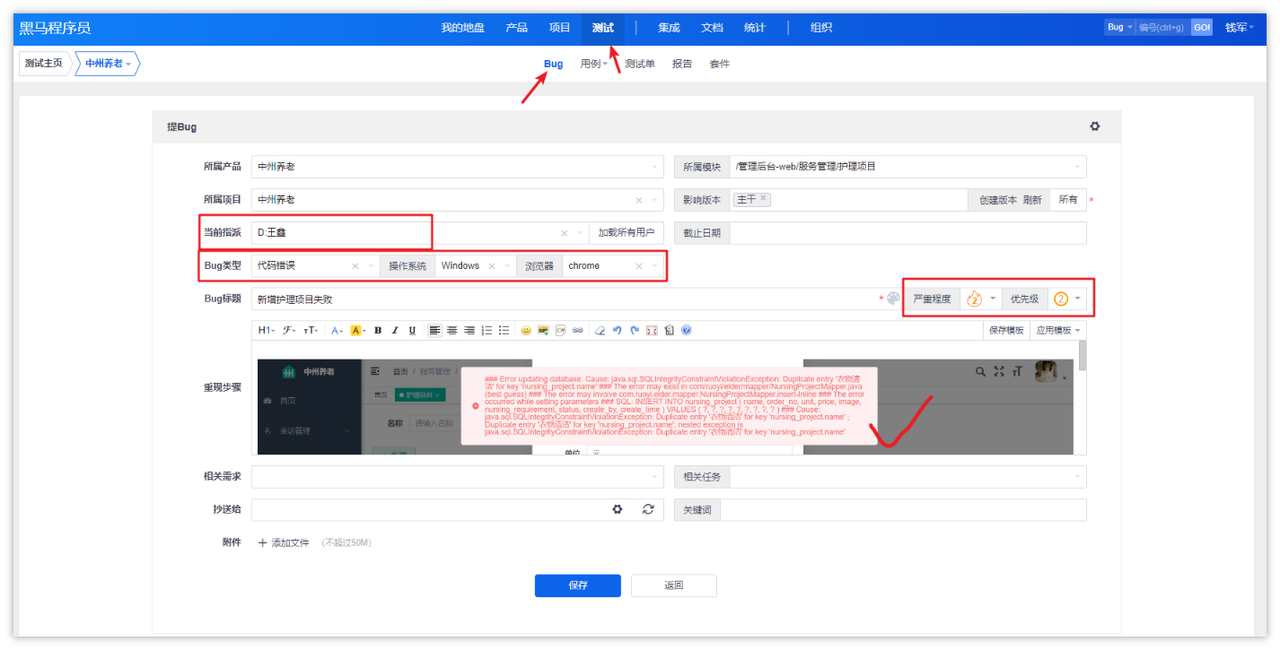Align editor text to the right

point(469,330)
